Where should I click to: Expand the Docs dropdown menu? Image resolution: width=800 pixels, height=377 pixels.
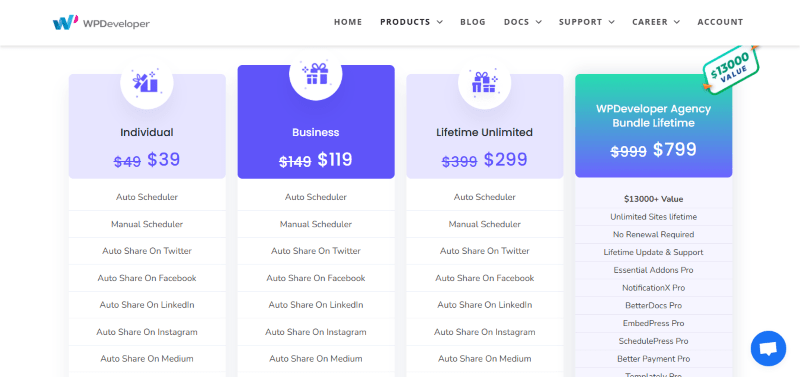click(522, 22)
